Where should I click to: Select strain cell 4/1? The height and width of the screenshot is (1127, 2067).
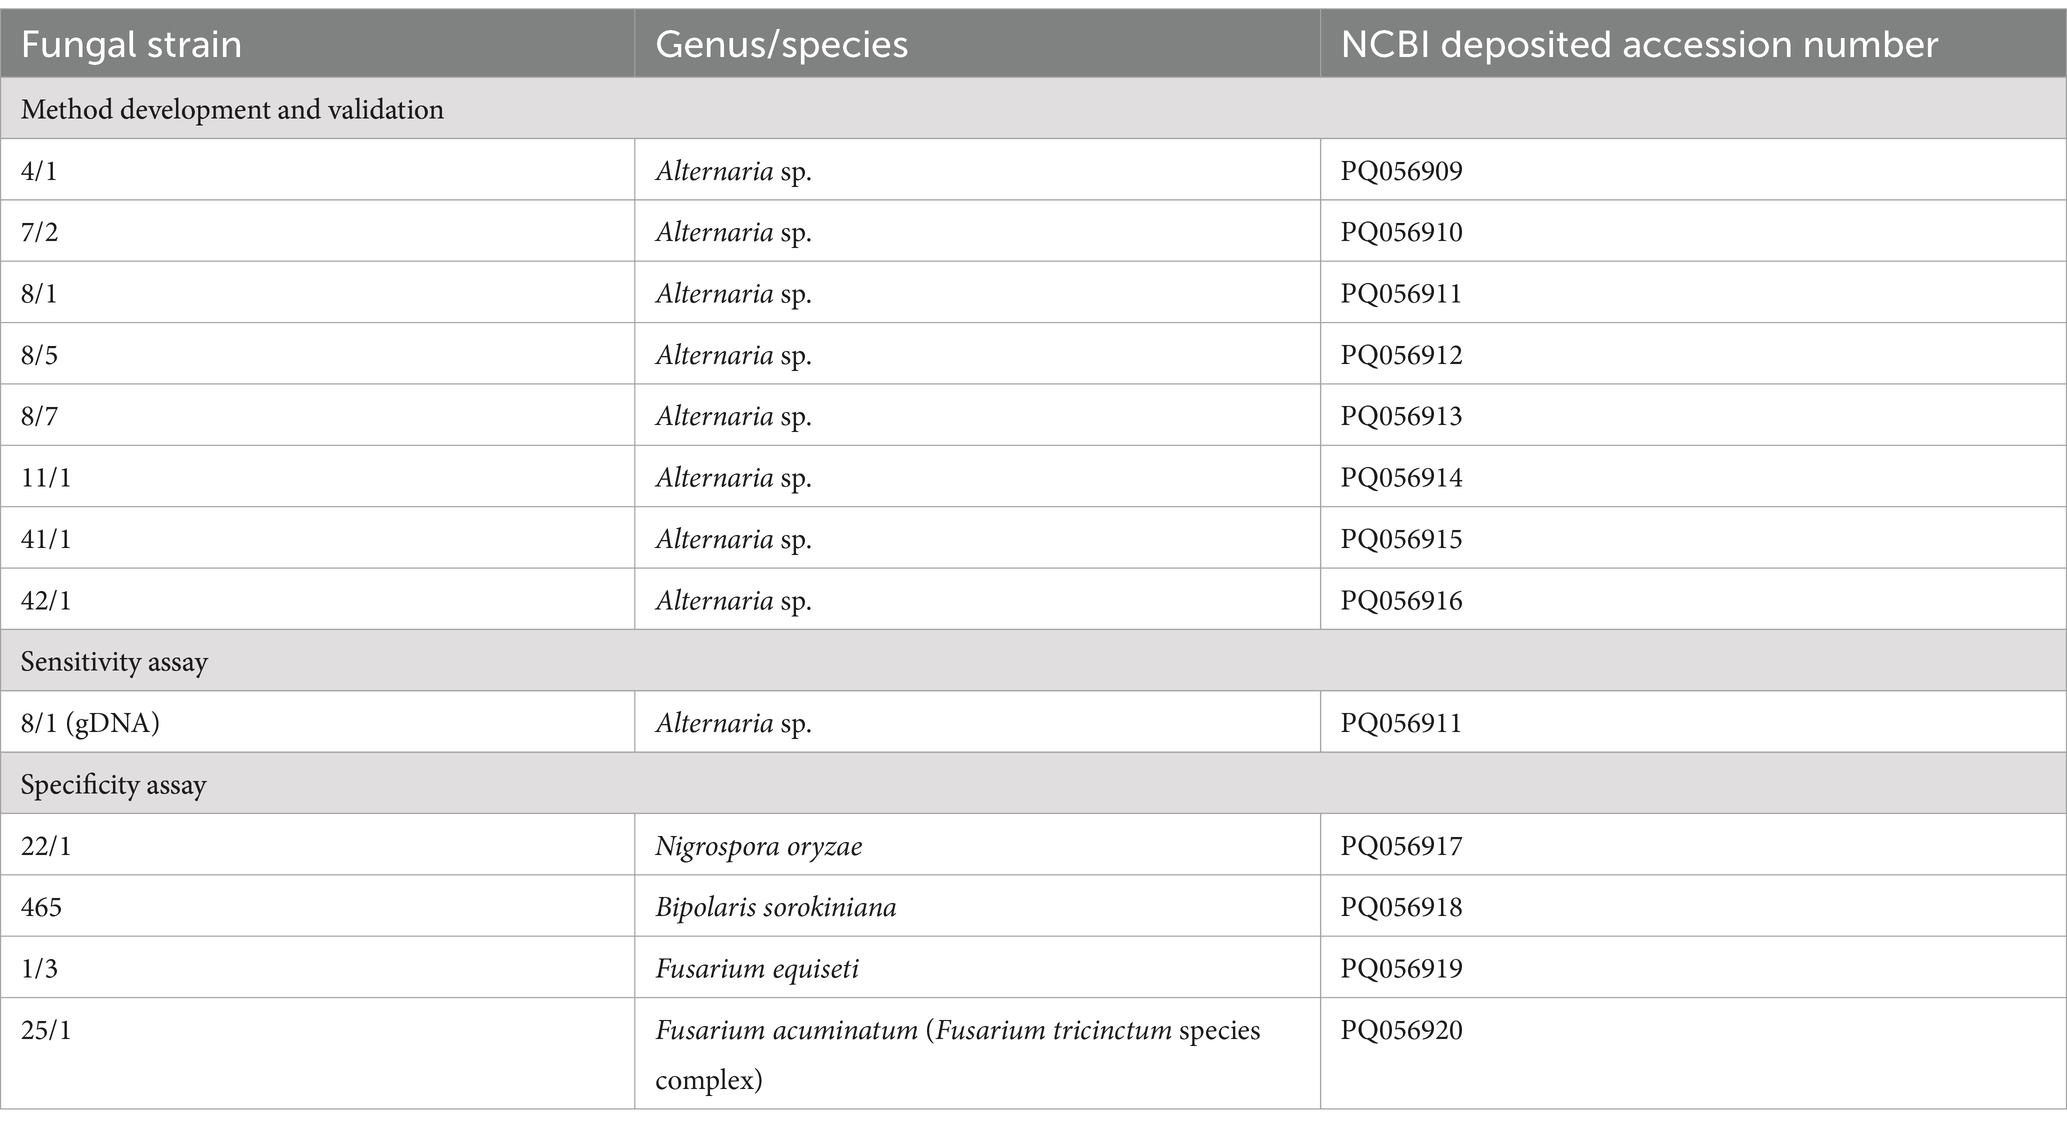[x=317, y=170]
